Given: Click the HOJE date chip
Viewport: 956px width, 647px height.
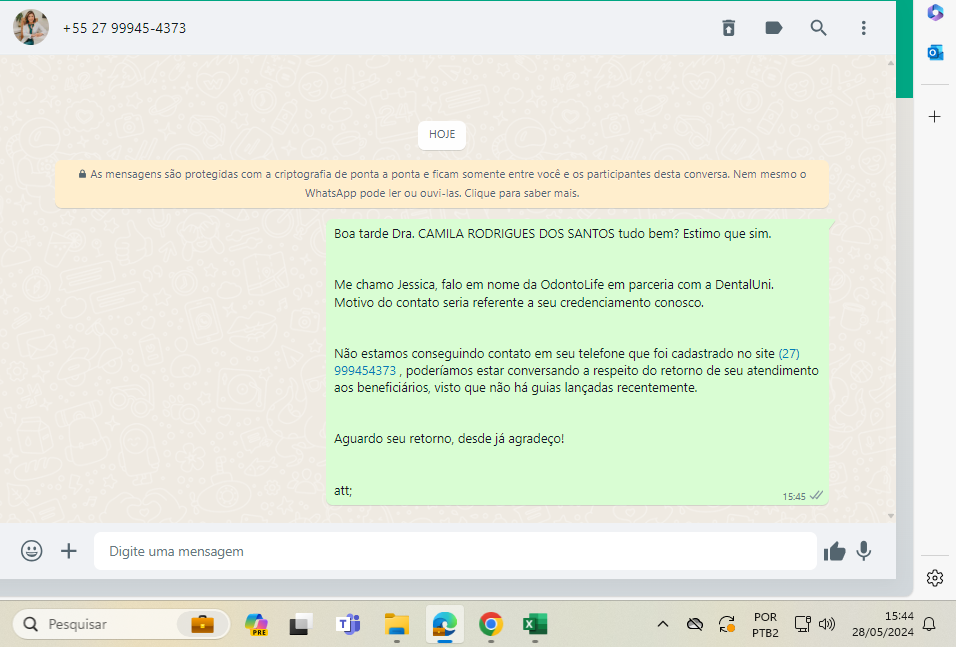Looking at the screenshot, I should pos(442,134).
